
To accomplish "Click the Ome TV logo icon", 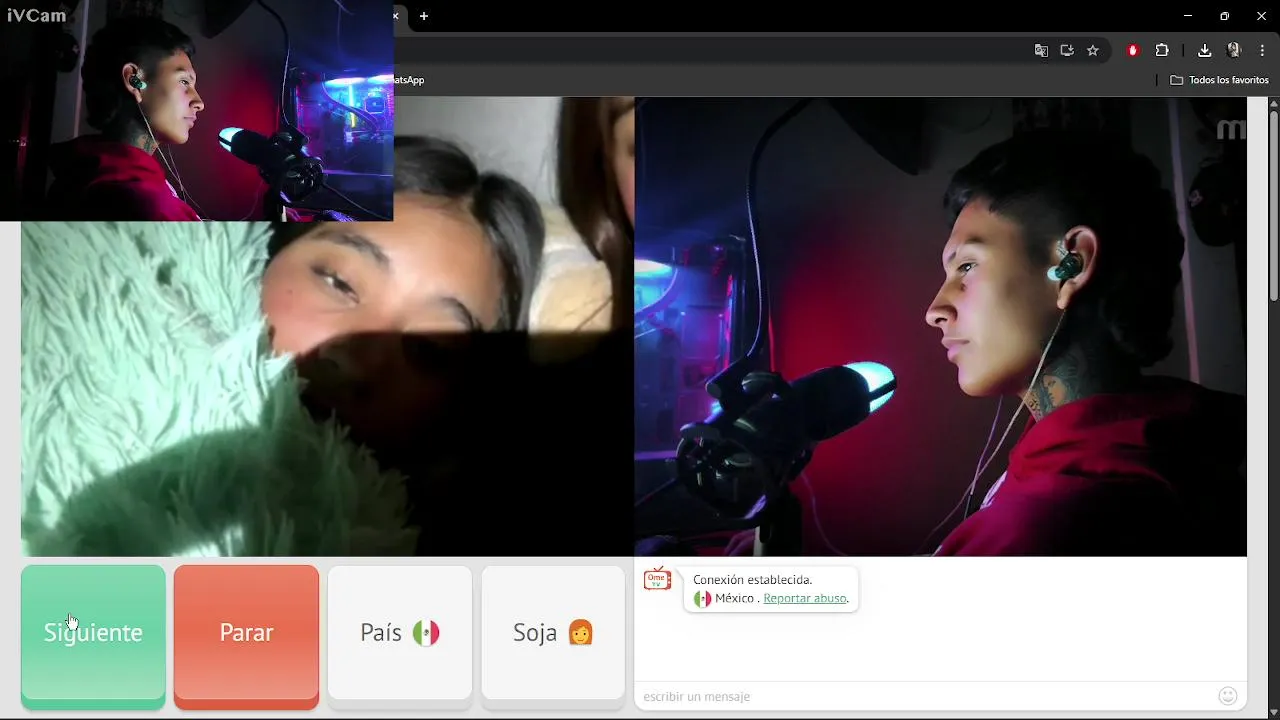I will tap(657, 580).
